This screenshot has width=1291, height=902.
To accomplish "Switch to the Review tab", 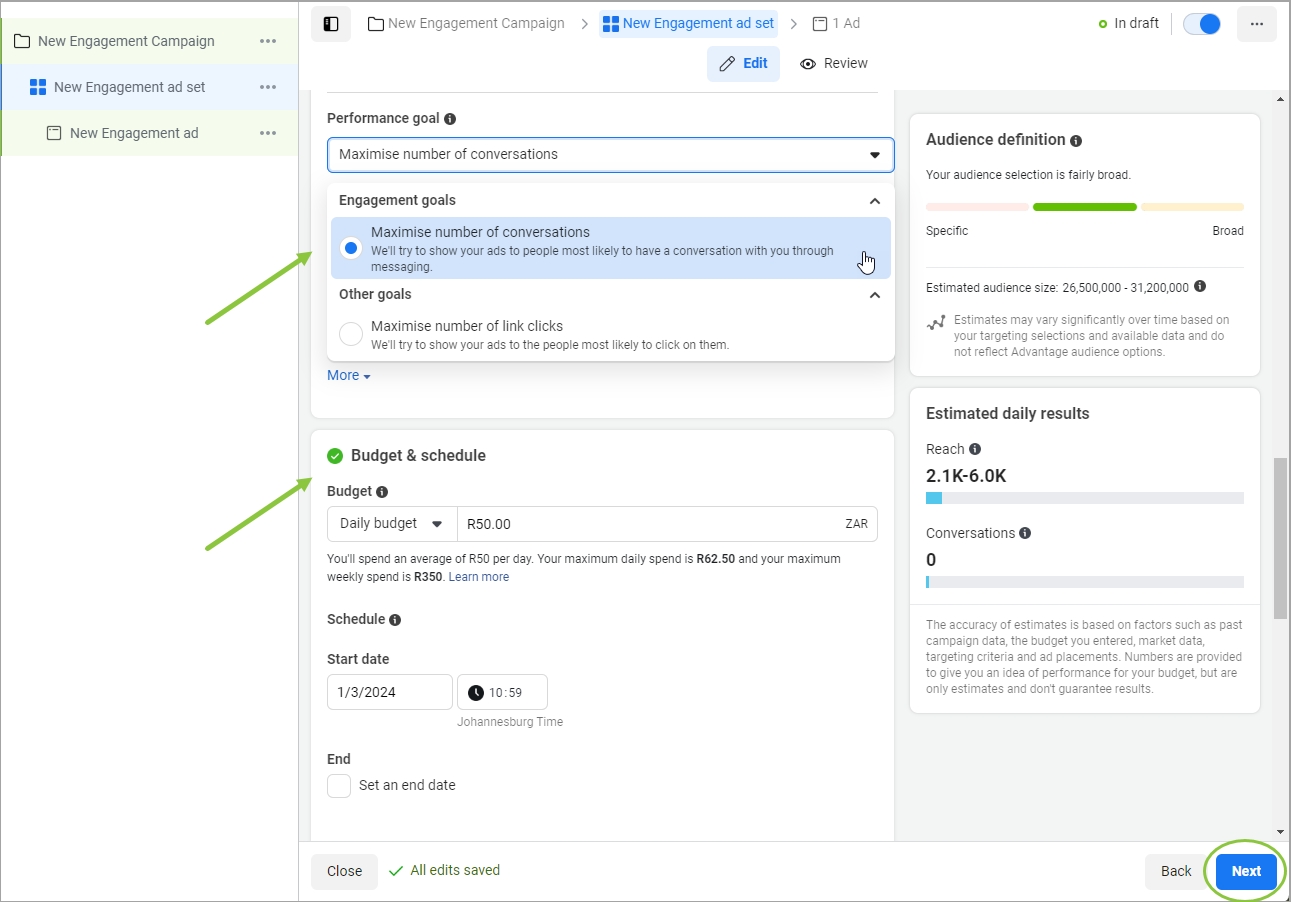I will coord(834,63).
